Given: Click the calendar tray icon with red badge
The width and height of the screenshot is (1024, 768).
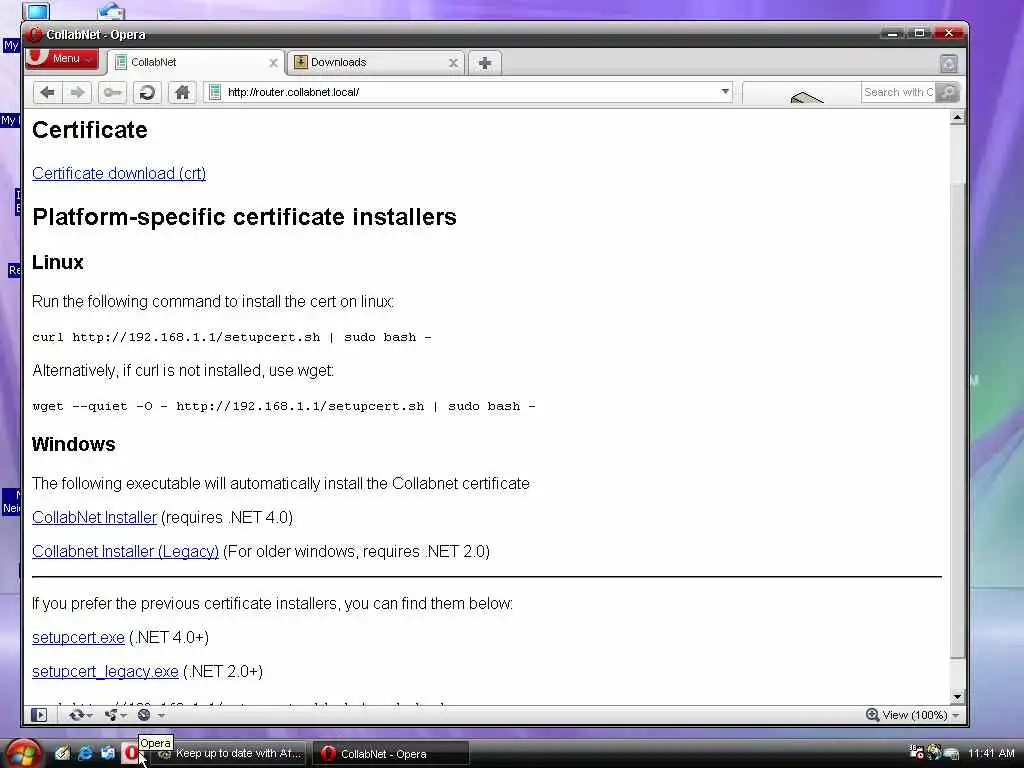Looking at the screenshot, I should tap(916, 752).
